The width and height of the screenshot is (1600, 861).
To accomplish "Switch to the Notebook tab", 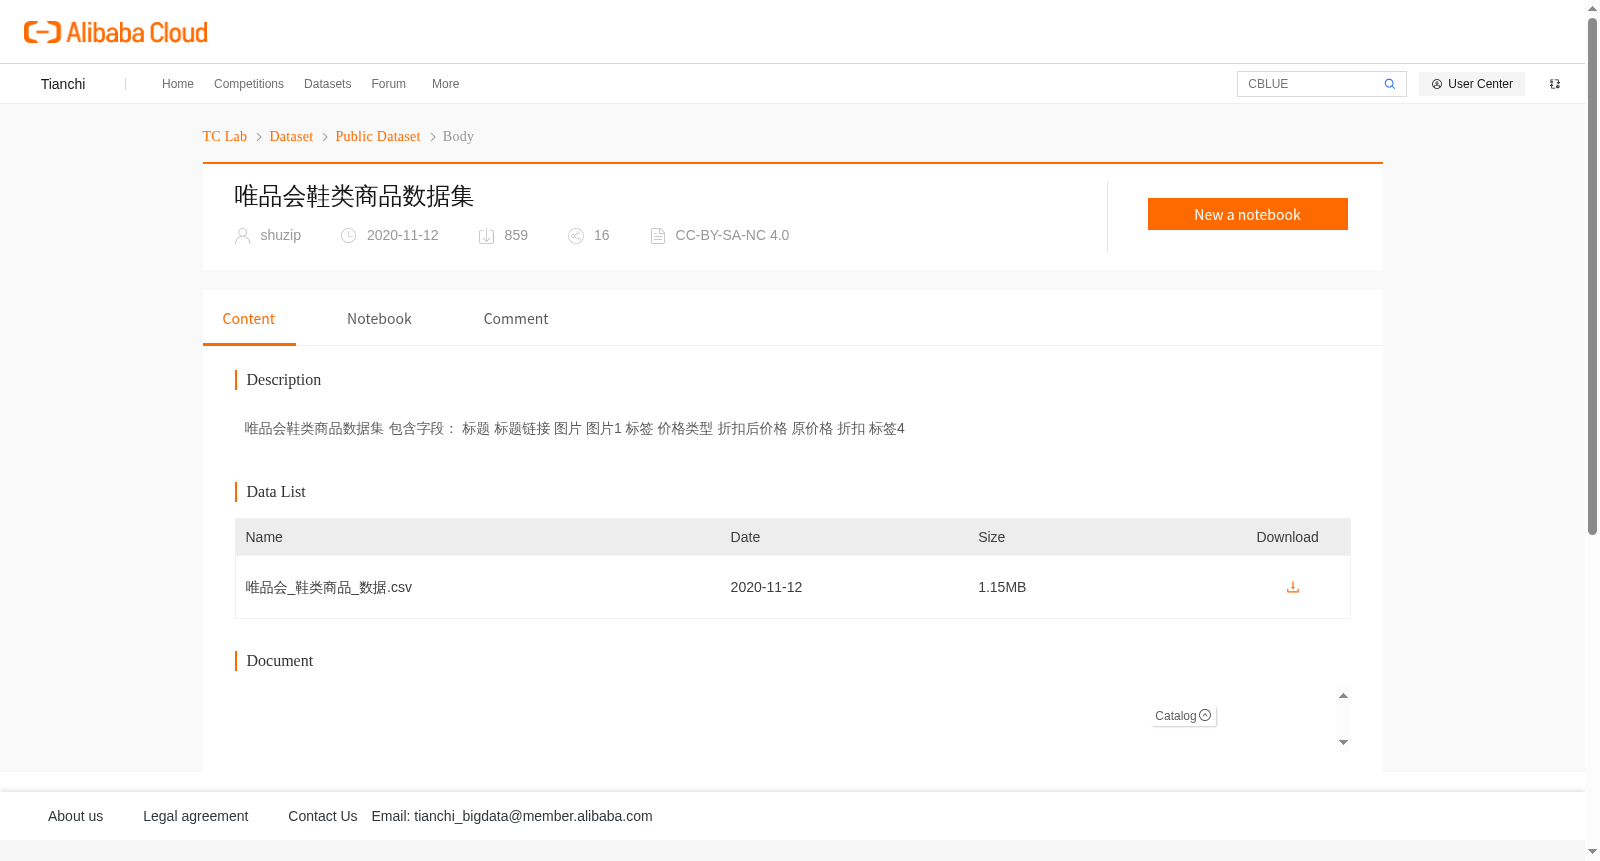I will [379, 319].
